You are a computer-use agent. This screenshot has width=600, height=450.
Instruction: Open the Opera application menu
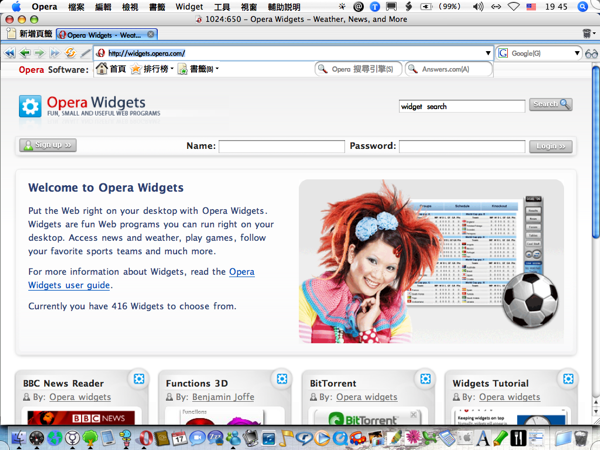tap(44, 7)
